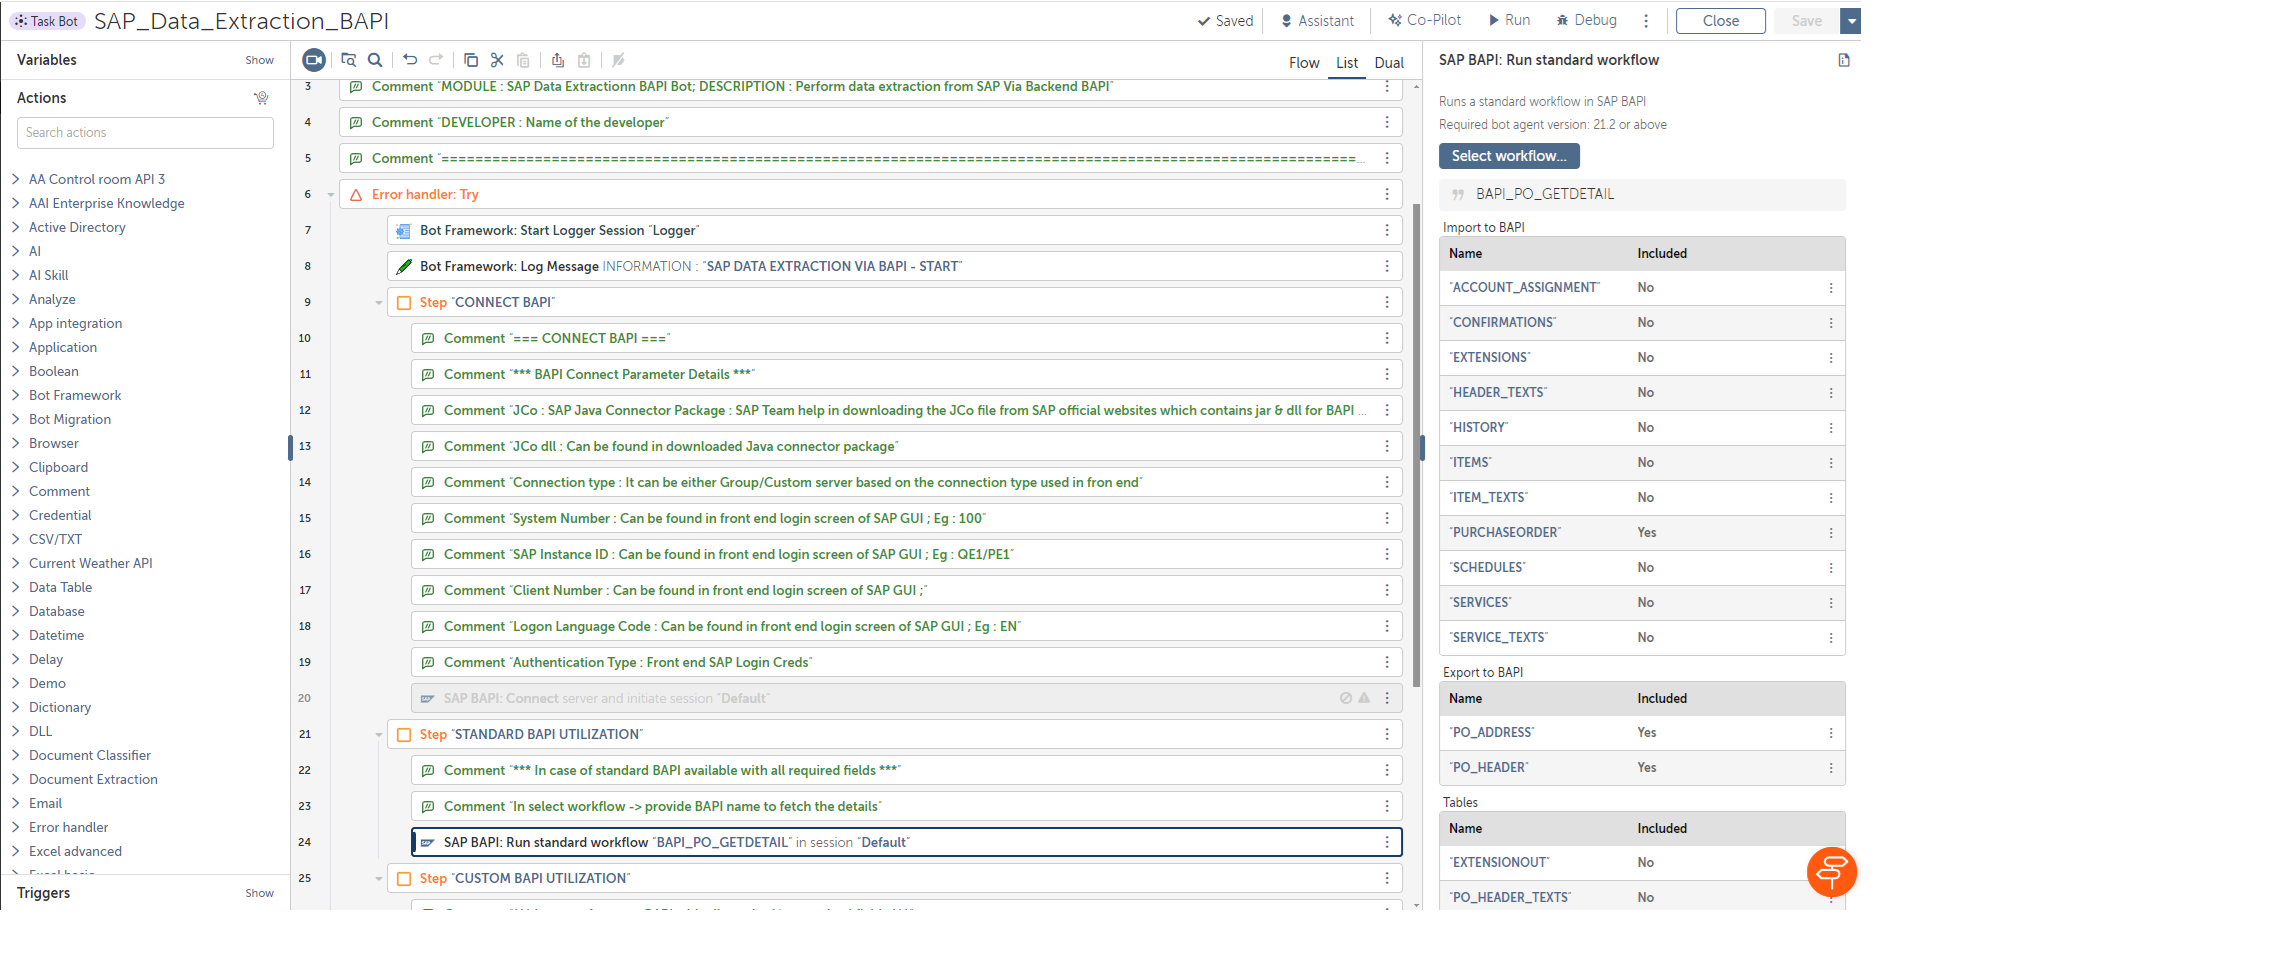Open options for line 21 STANDARD BAPI UTILIZATION
Viewport: 2288px width, 960px height.
(1387, 734)
